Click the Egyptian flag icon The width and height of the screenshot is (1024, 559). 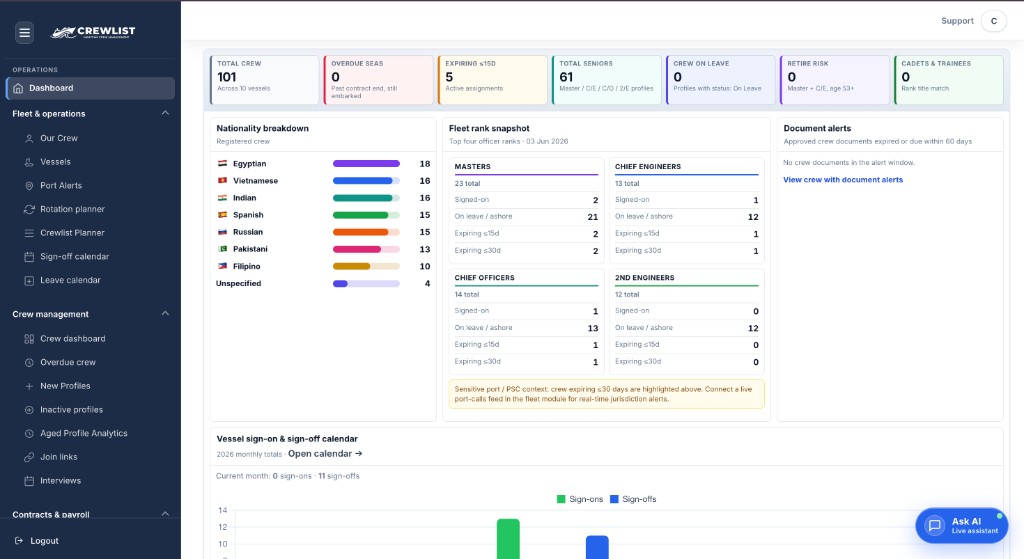click(x=222, y=164)
